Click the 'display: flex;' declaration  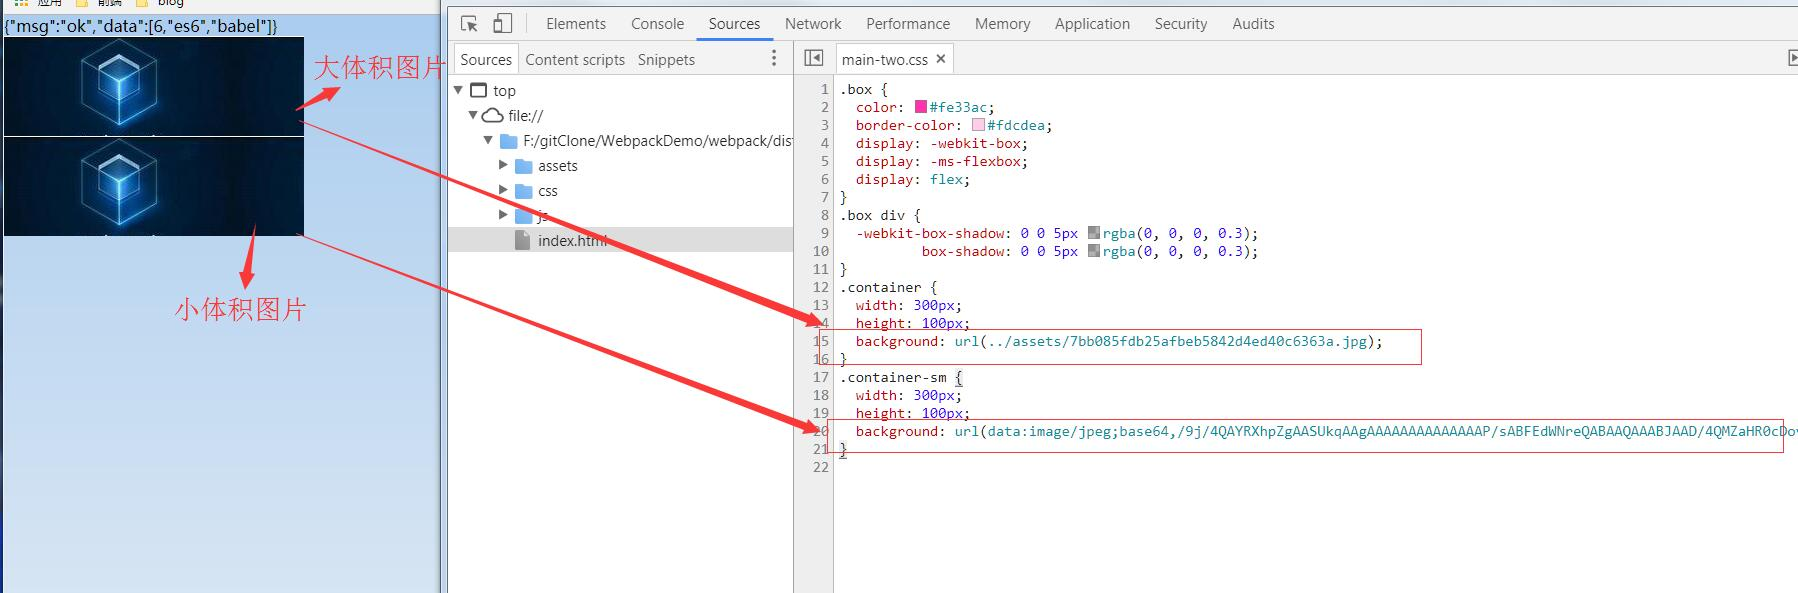(x=913, y=179)
